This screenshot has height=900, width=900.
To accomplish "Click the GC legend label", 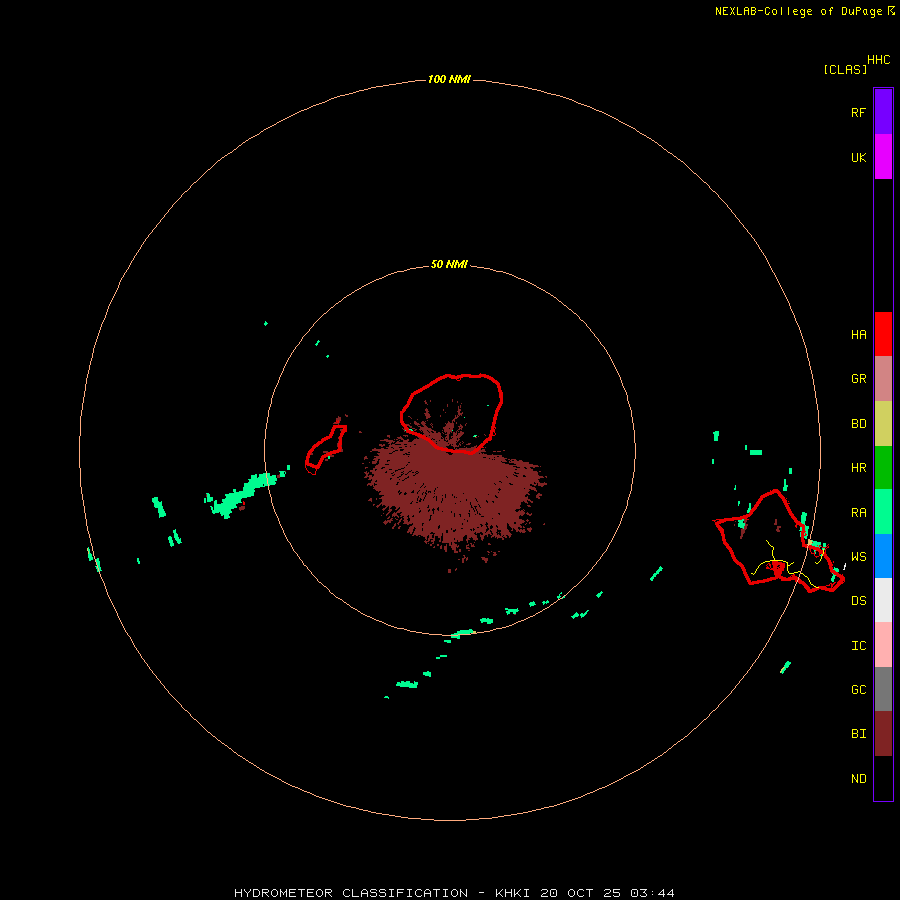I will point(859,690).
